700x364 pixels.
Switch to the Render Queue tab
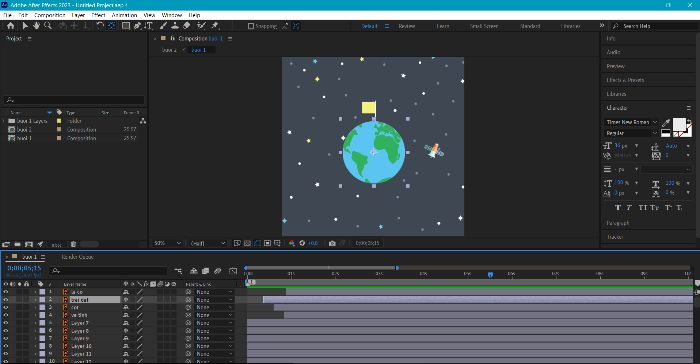[77, 257]
